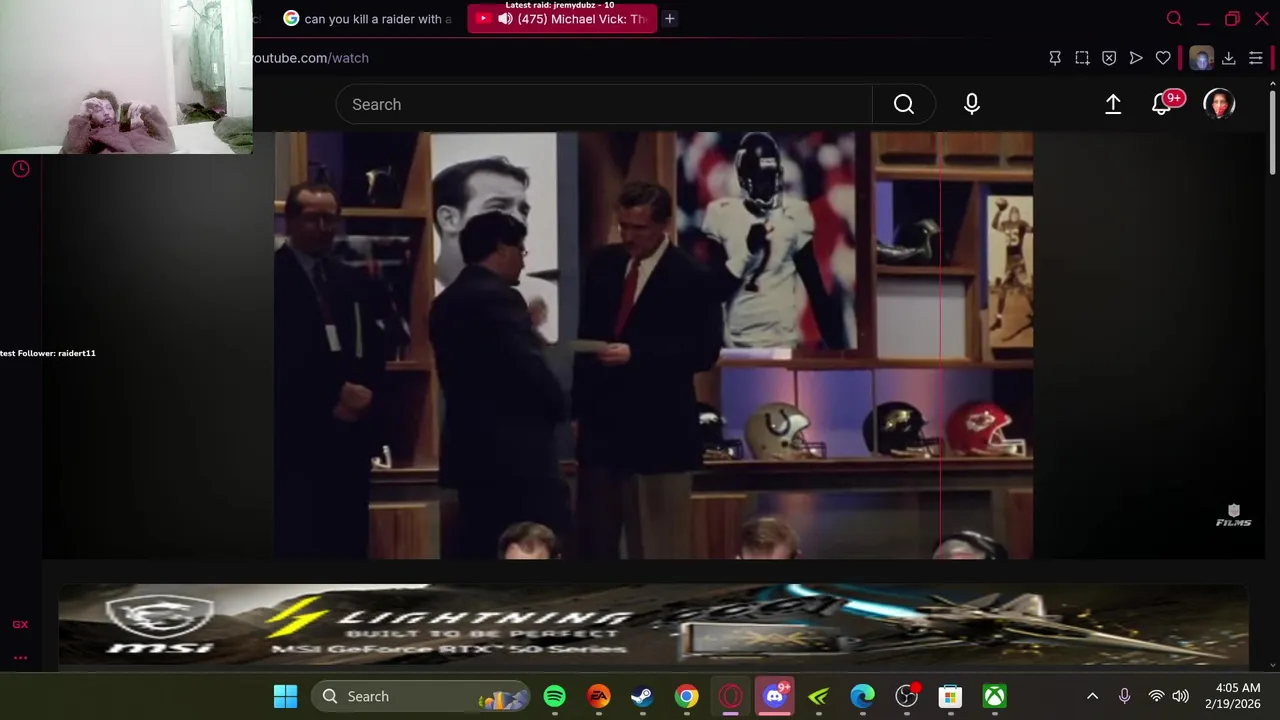Image resolution: width=1280 pixels, height=720 pixels.
Task: Click the YouTube search text field
Action: coord(604,104)
